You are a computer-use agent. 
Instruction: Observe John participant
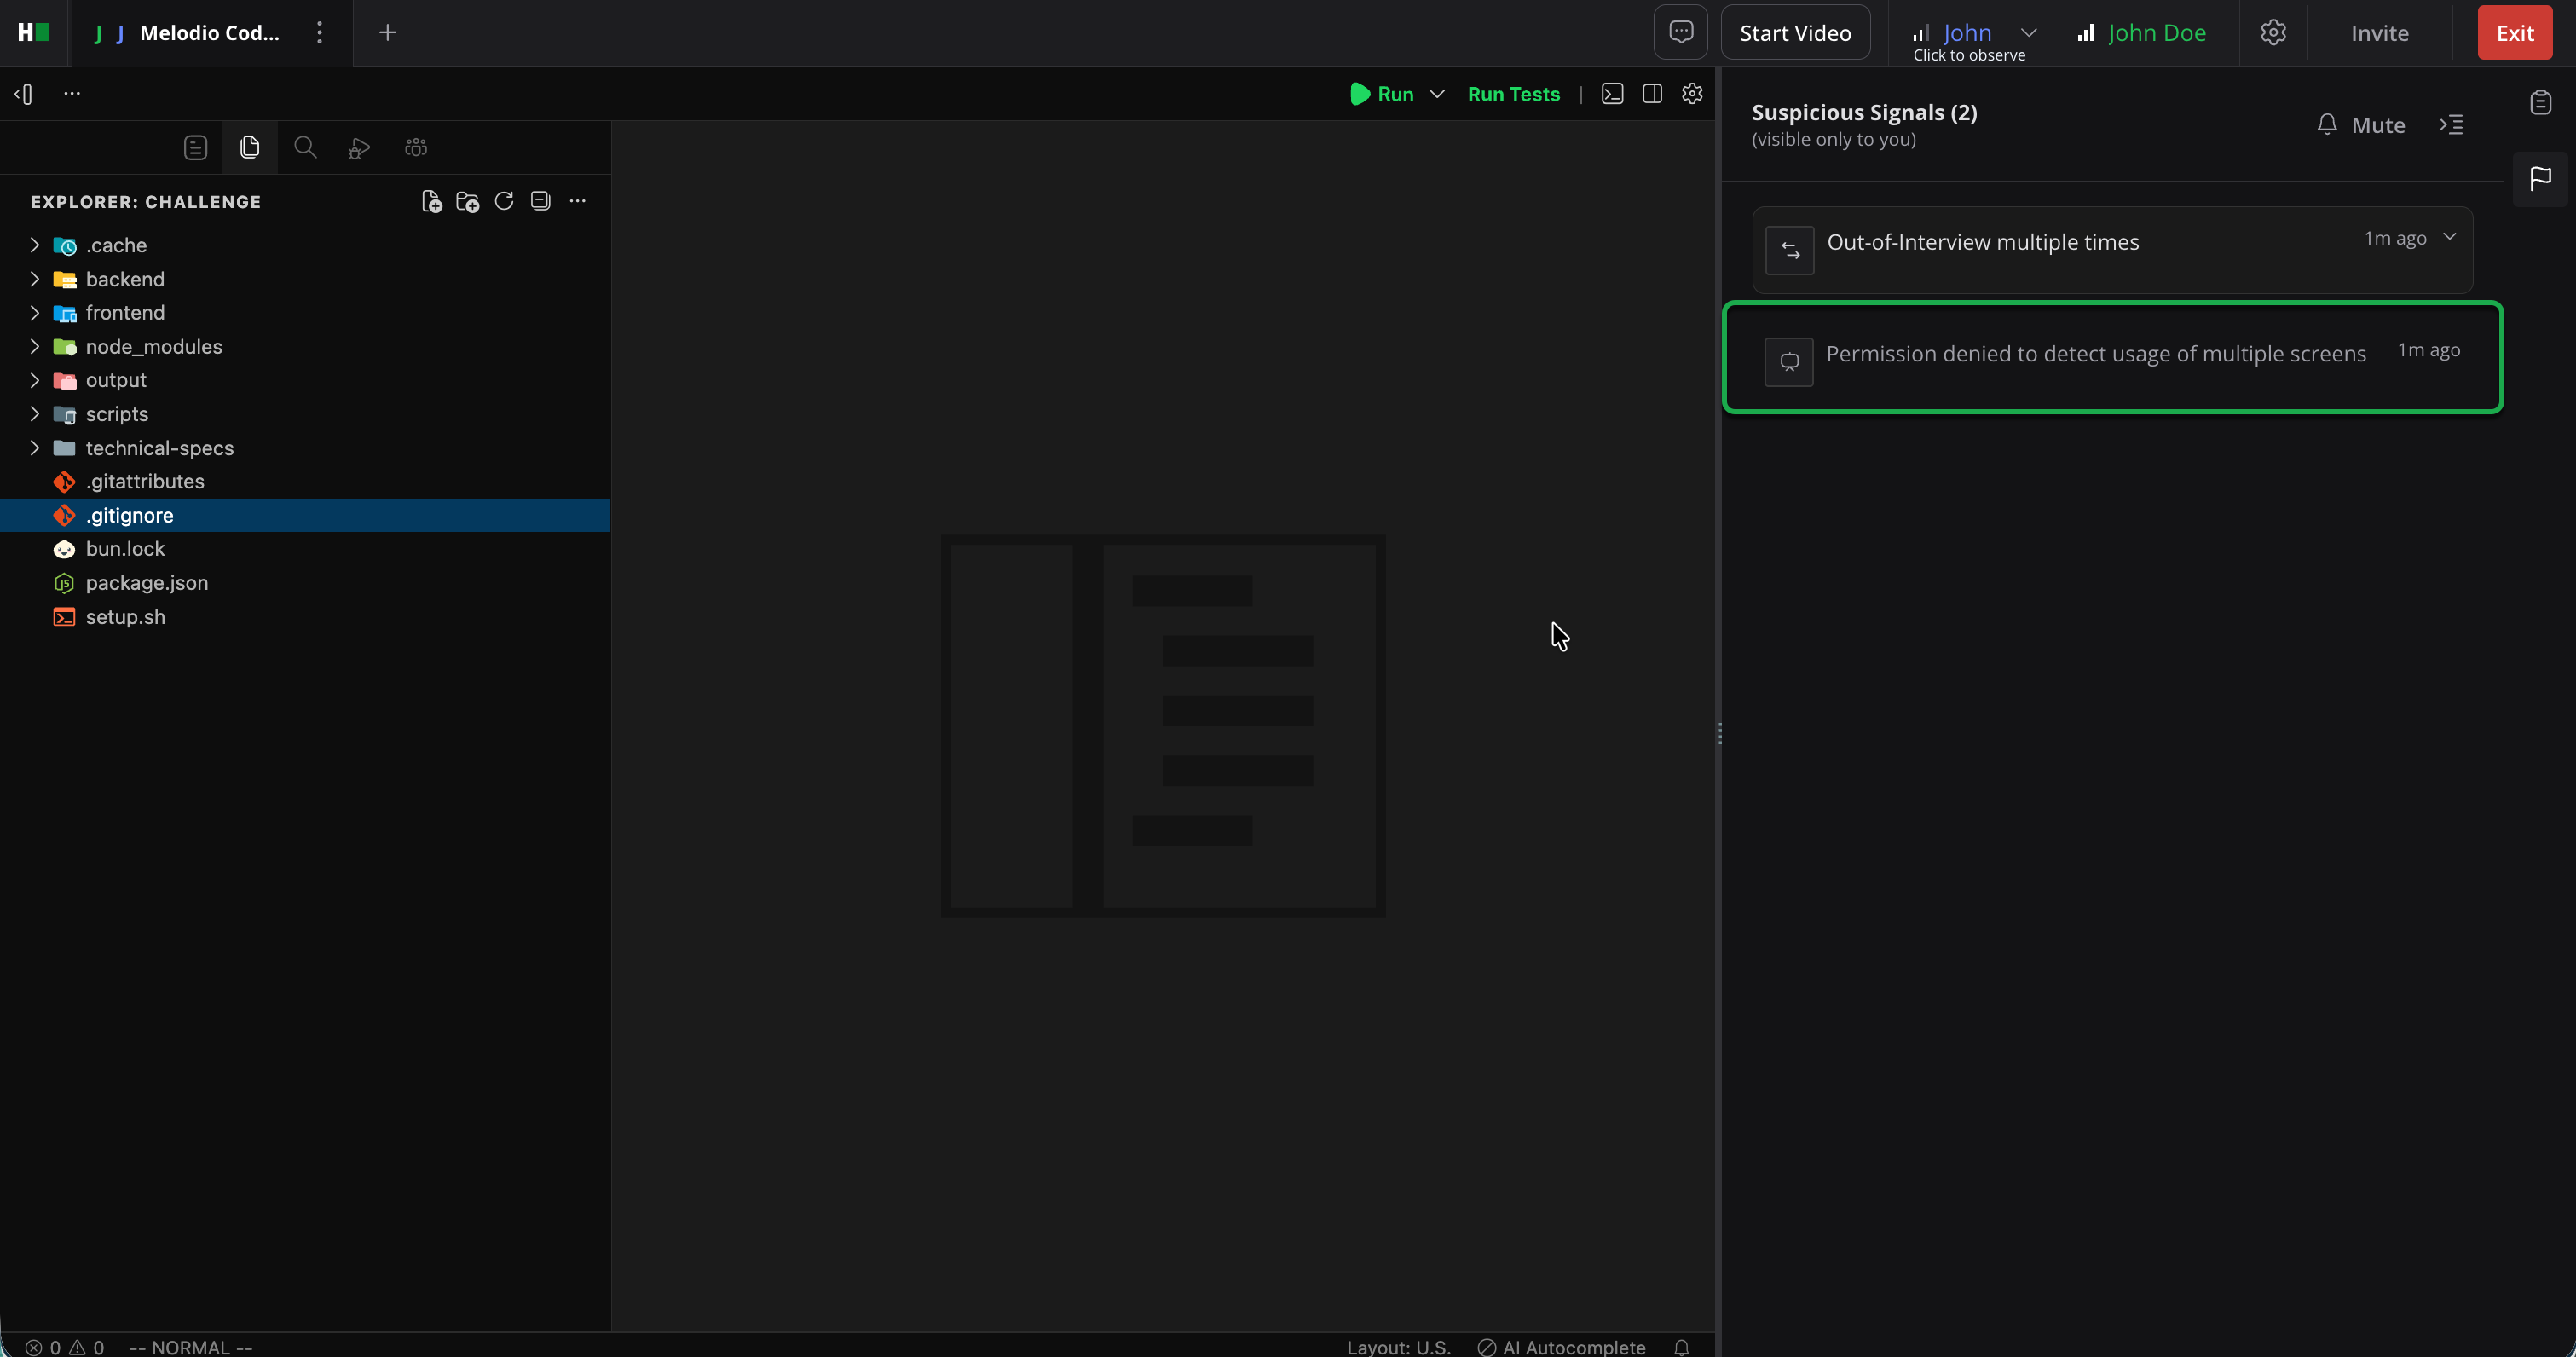click(1966, 33)
